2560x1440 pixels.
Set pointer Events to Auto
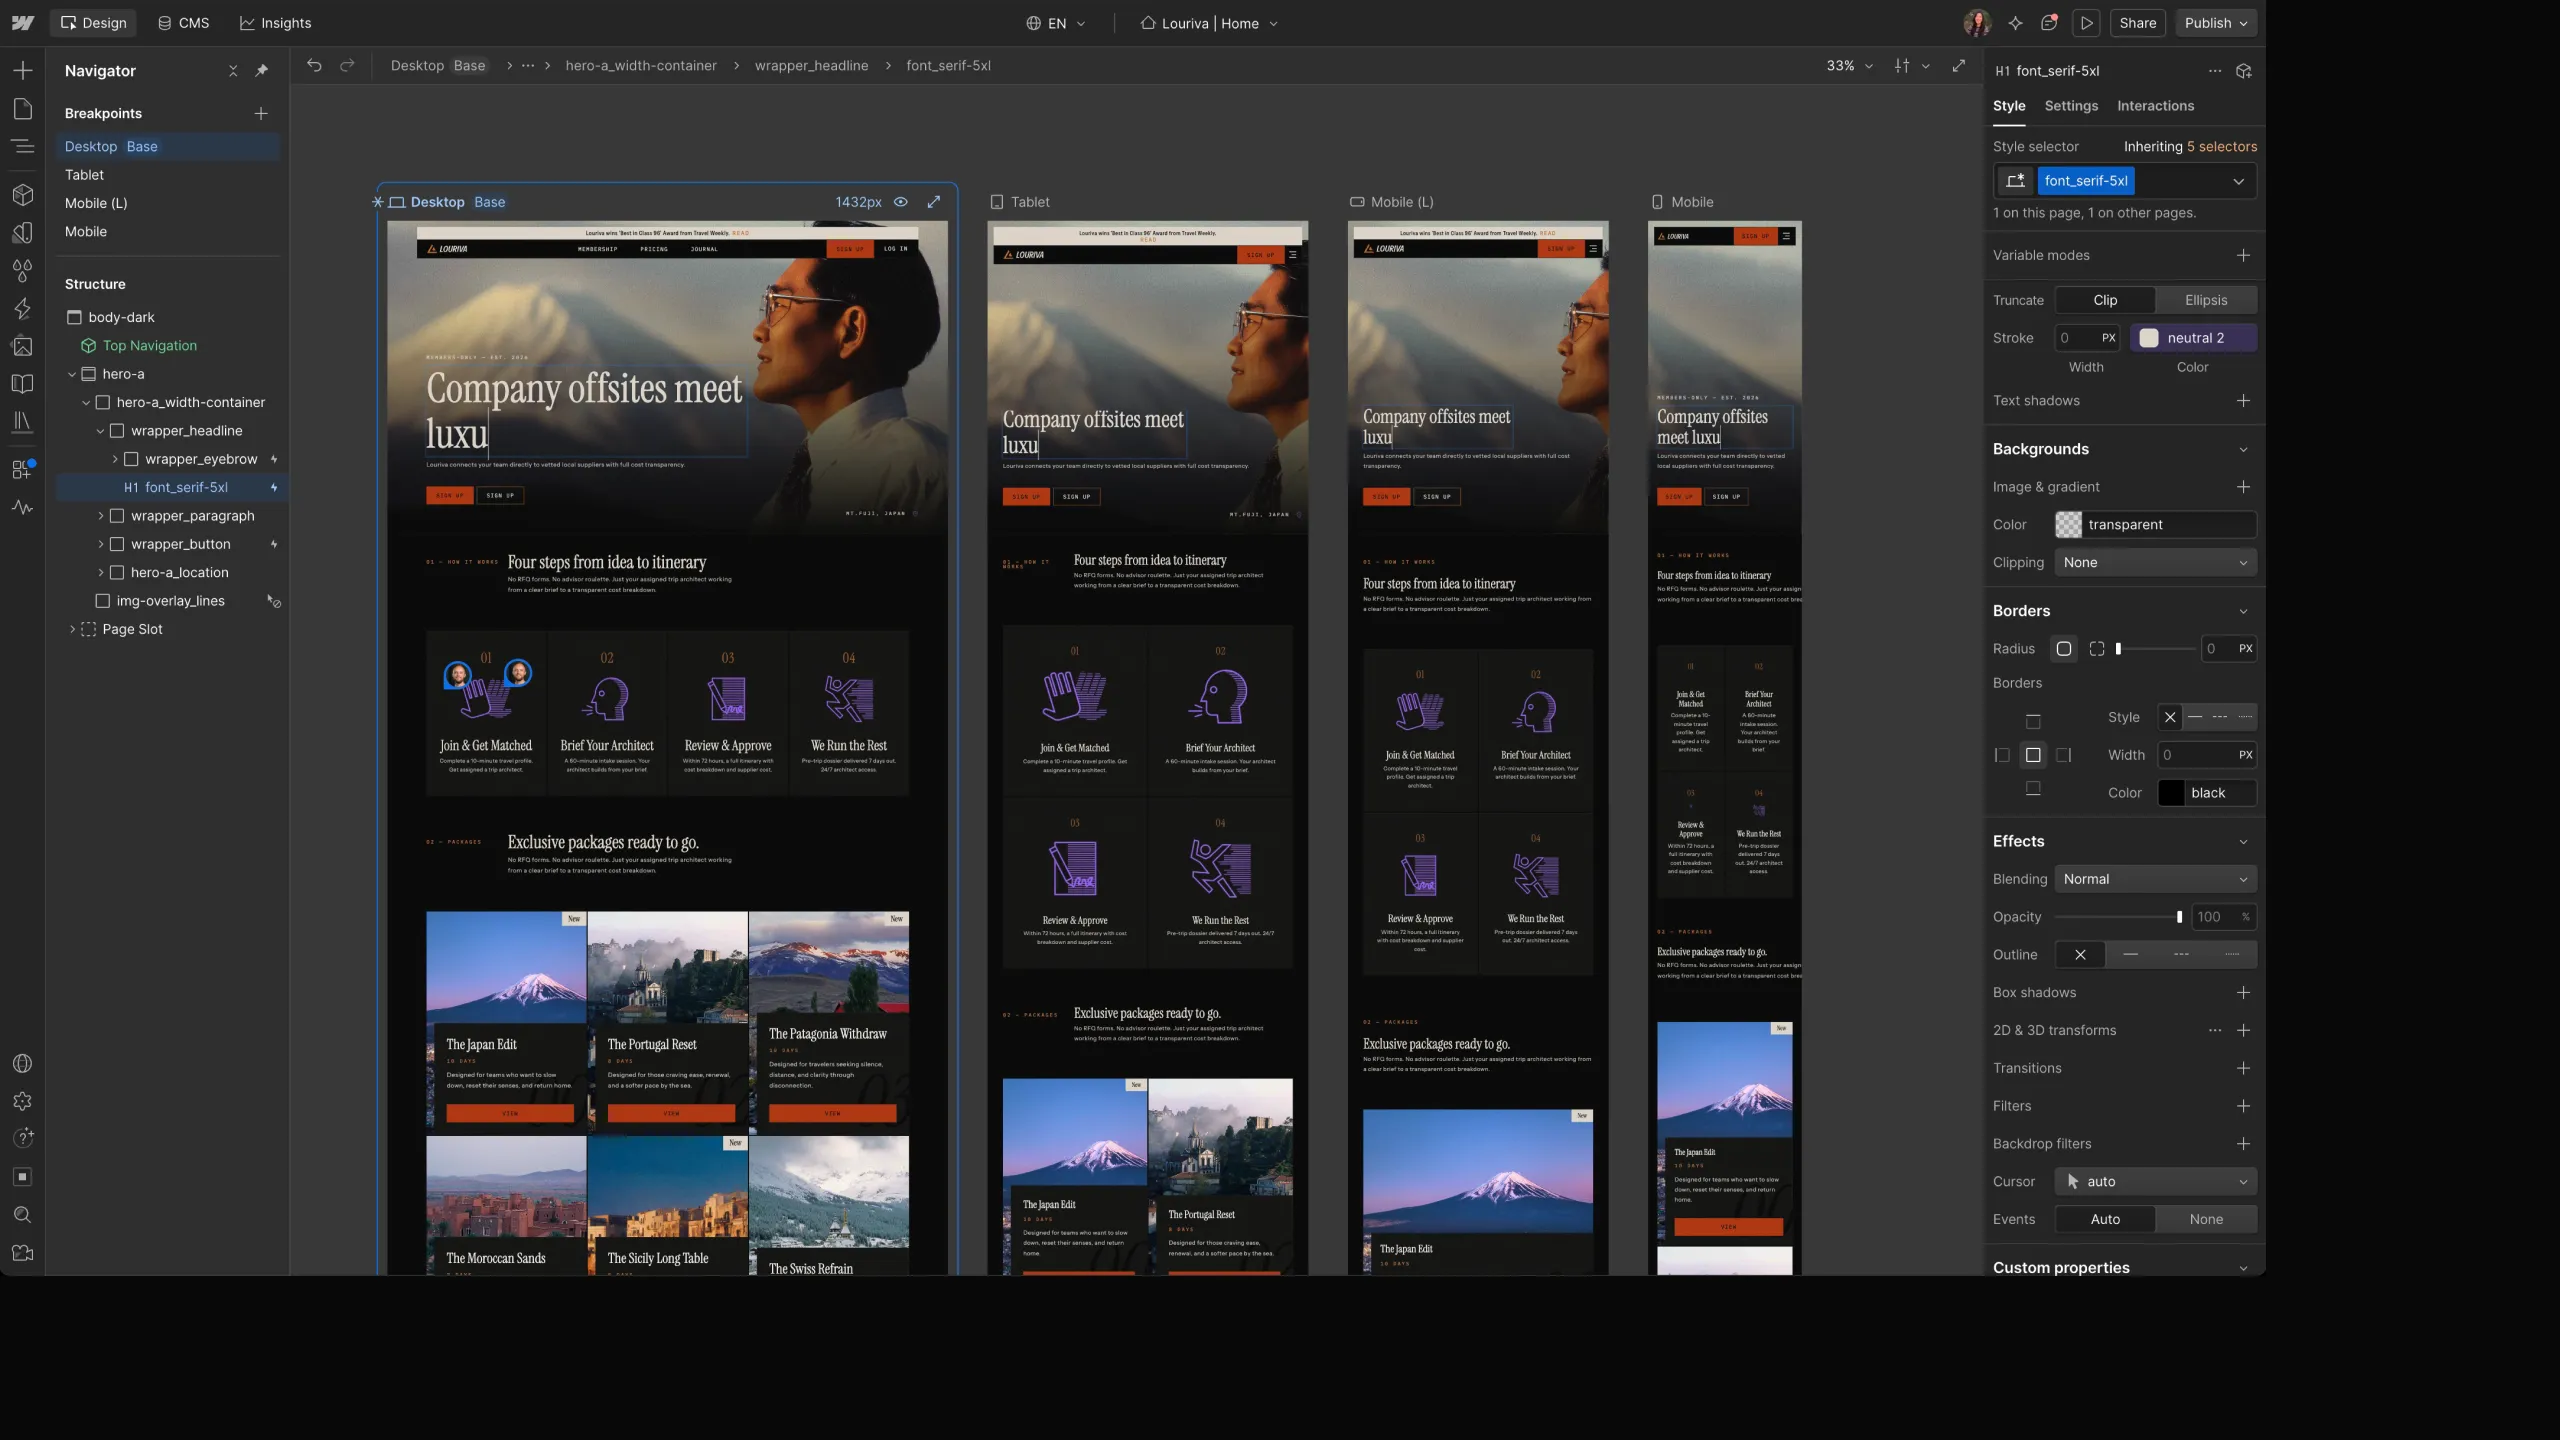coord(2105,1219)
